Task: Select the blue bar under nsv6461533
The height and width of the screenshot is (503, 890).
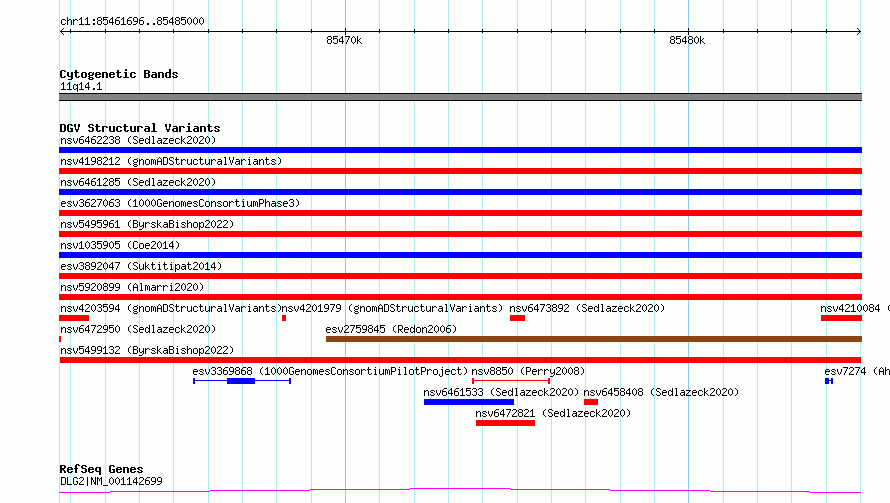Action: (x=469, y=402)
